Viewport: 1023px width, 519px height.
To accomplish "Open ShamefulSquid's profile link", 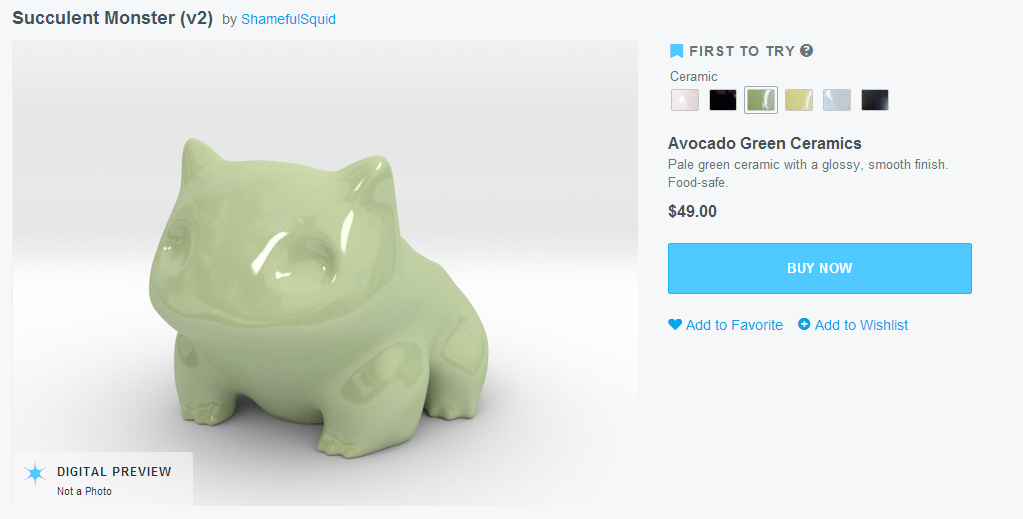I will tap(288, 19).
